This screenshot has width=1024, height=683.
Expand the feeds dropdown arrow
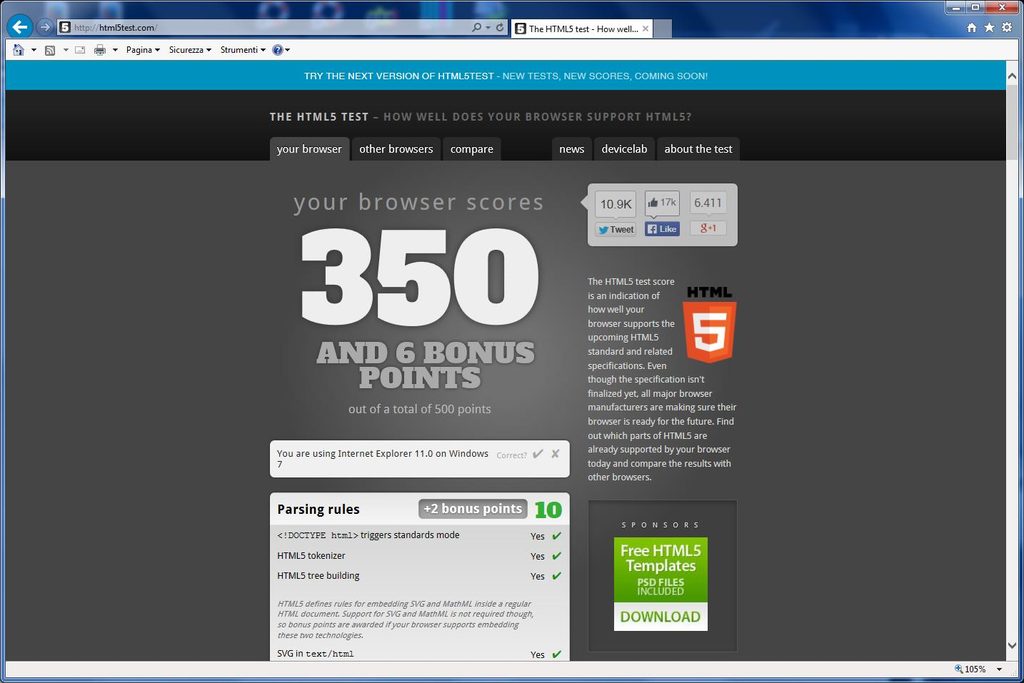[65, 50]
